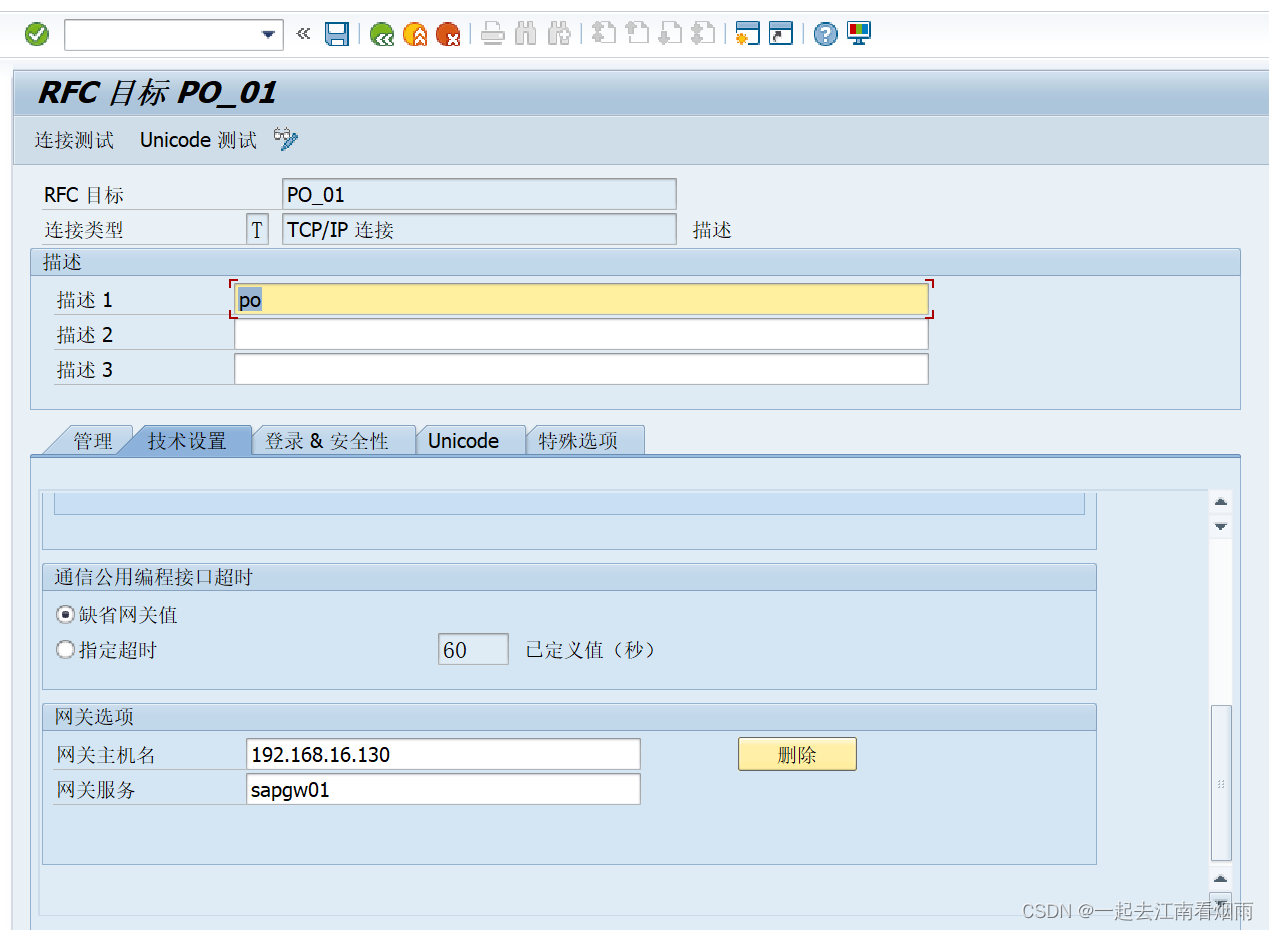Click the collapse command field chevron
This screenshot has width=1269, height=930.
[x=303, y=33]
